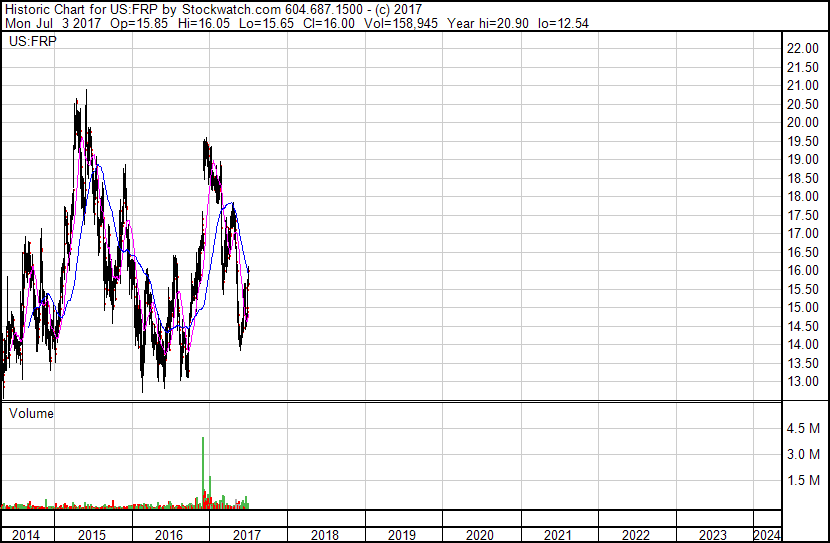Screen dimensions: 830x543
Task: Click the Cl=16.00 close value
Action: (329, 23)
